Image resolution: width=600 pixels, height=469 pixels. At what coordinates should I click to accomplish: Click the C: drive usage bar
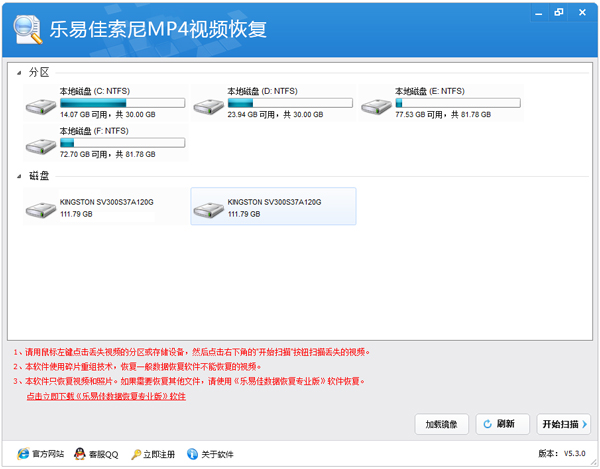point(122,102)
